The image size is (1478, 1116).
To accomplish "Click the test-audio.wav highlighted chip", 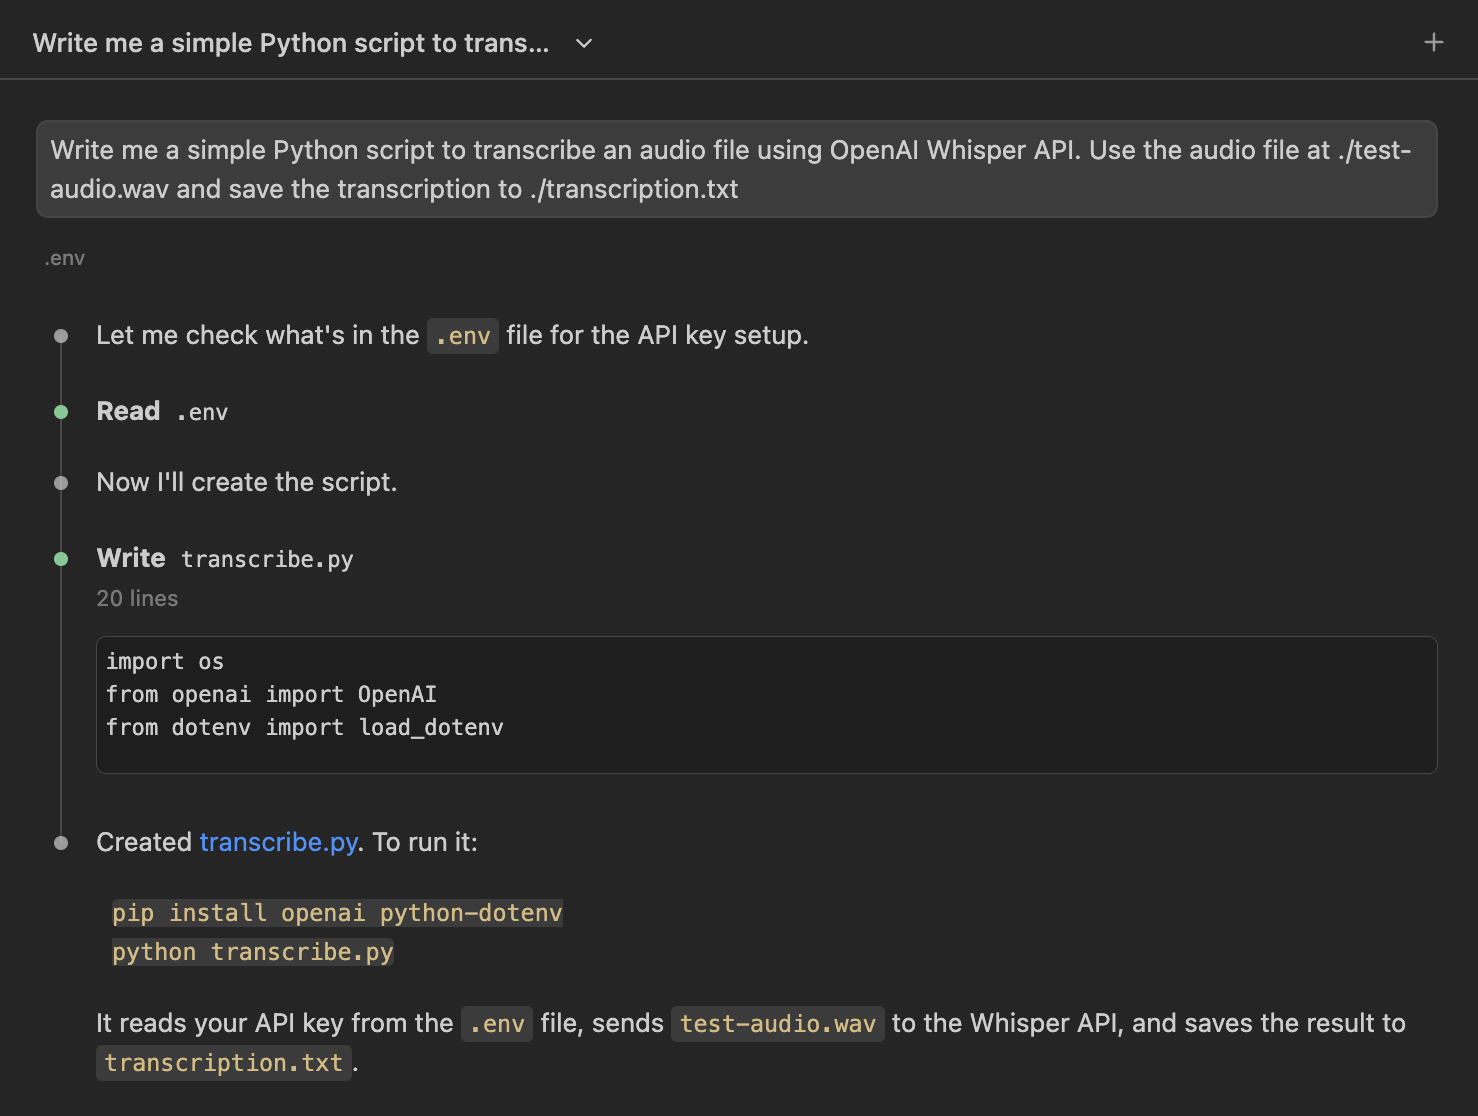I will pyautogui.click(x=777, y=1023).
